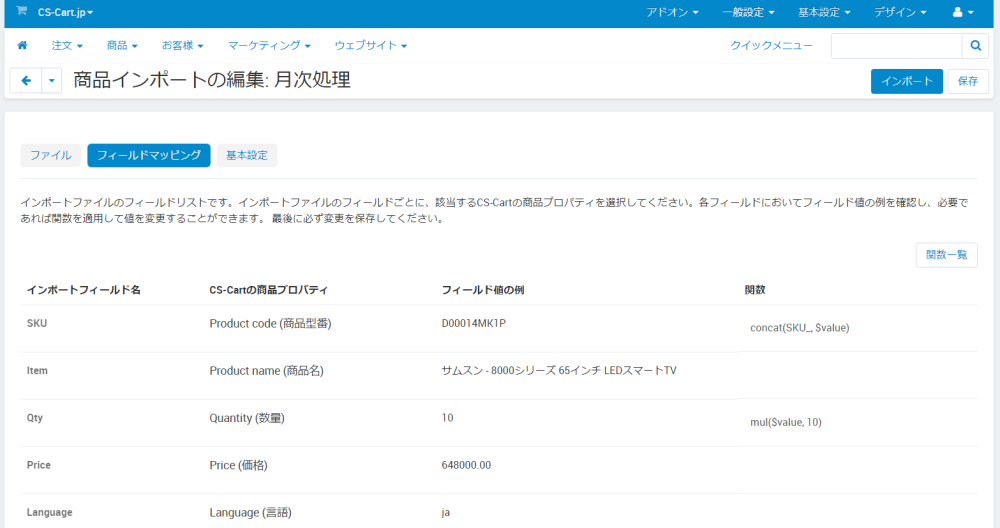Open the デザイン menu
1000x528 pixels.
(900, 12)
